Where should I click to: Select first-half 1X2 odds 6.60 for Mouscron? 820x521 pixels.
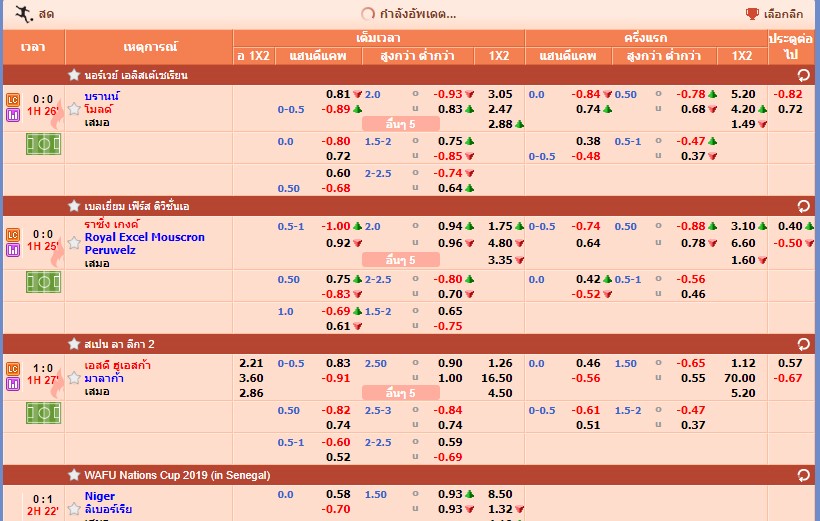tap(743, 243)
